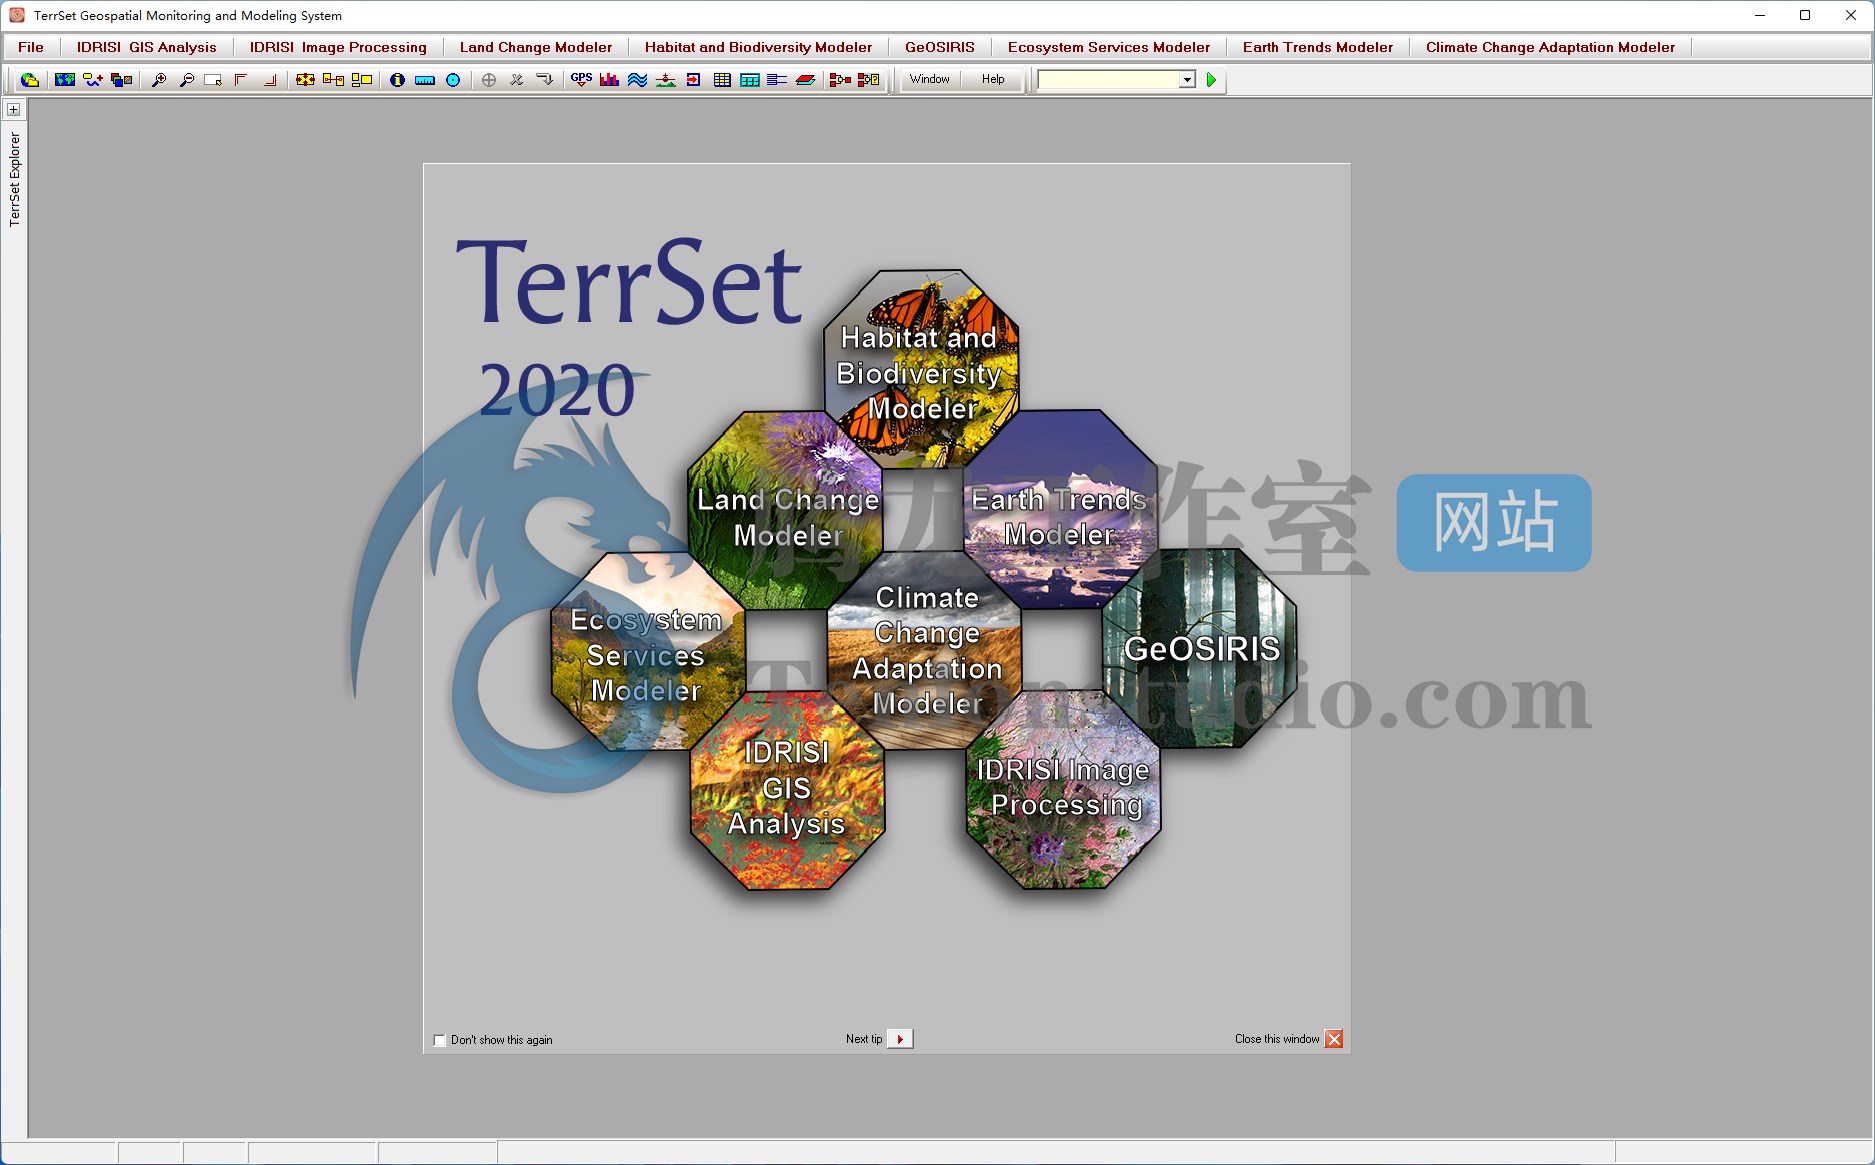Click the gray delete-feature X icon
This screenshot has width=1875, height=1165.
pos(517,80)
